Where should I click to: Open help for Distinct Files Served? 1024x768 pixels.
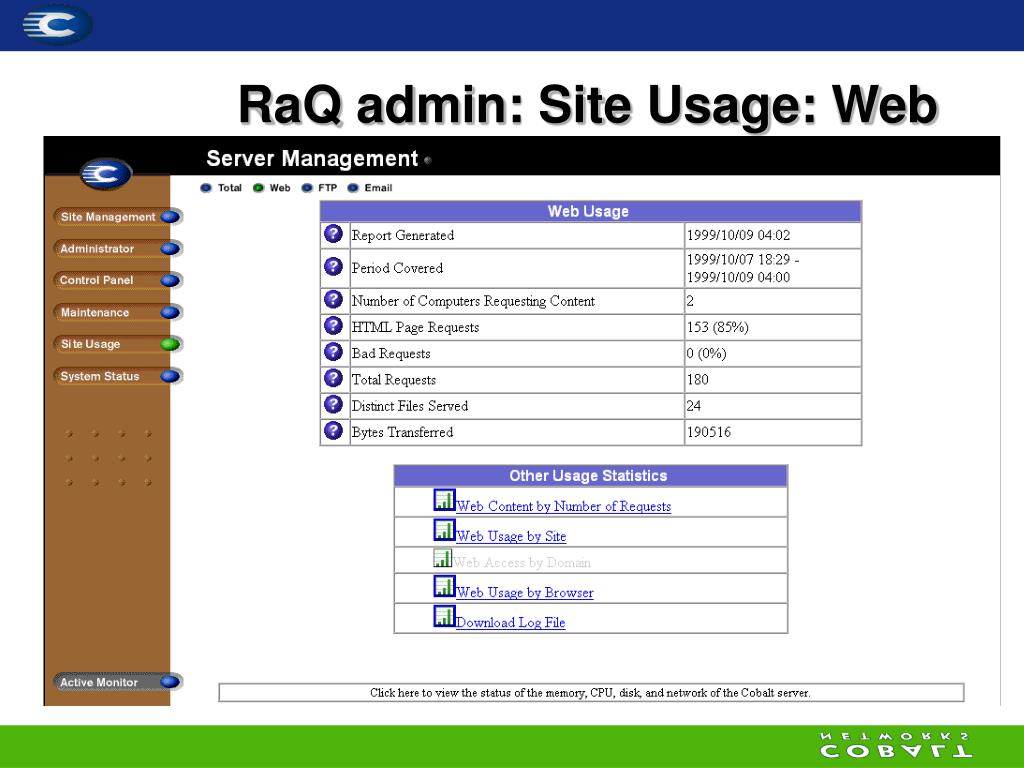point(333,404)
